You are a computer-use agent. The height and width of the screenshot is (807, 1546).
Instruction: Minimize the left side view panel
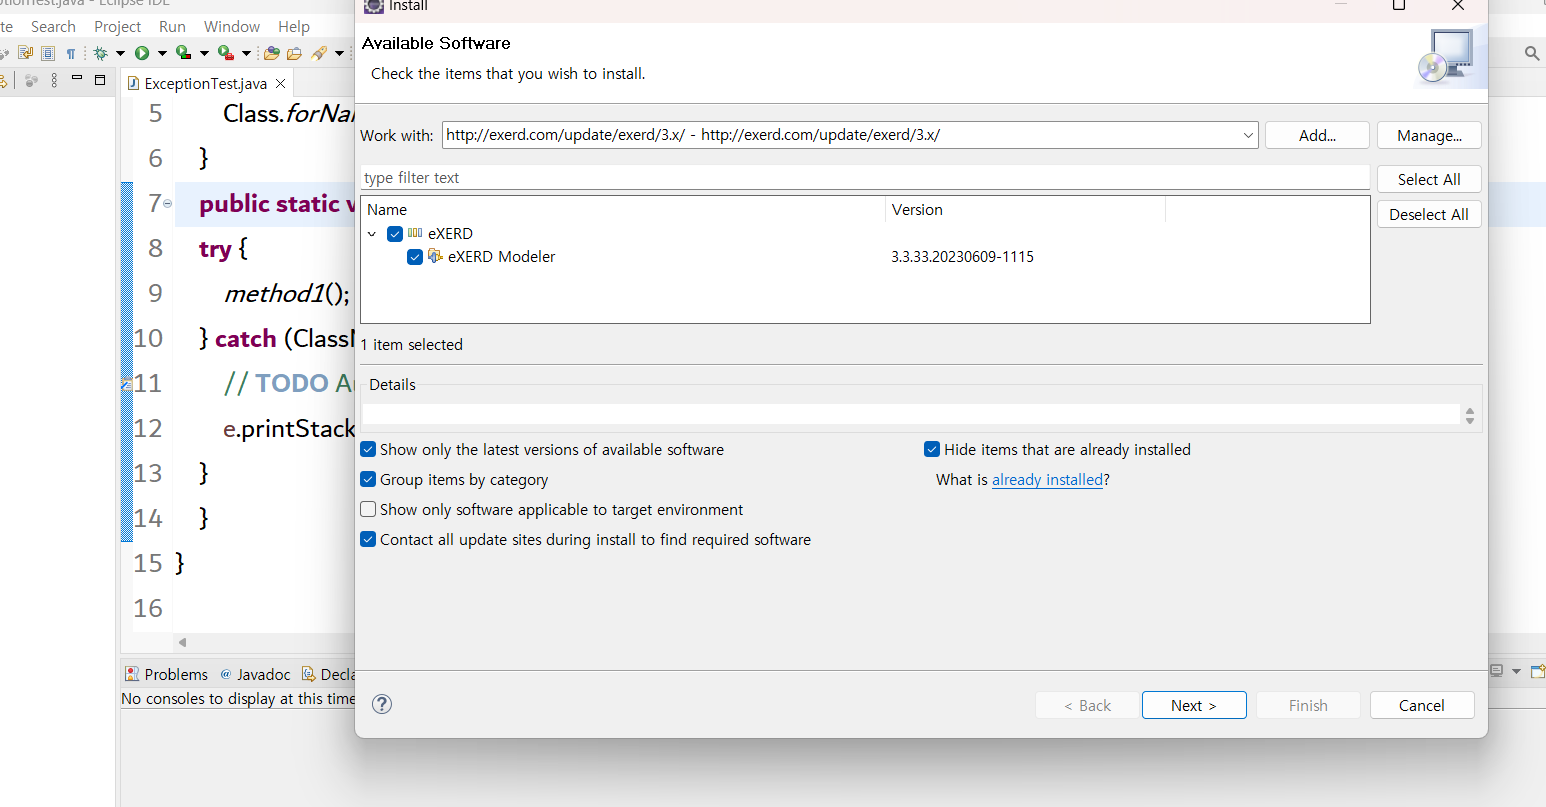(77, 77)
